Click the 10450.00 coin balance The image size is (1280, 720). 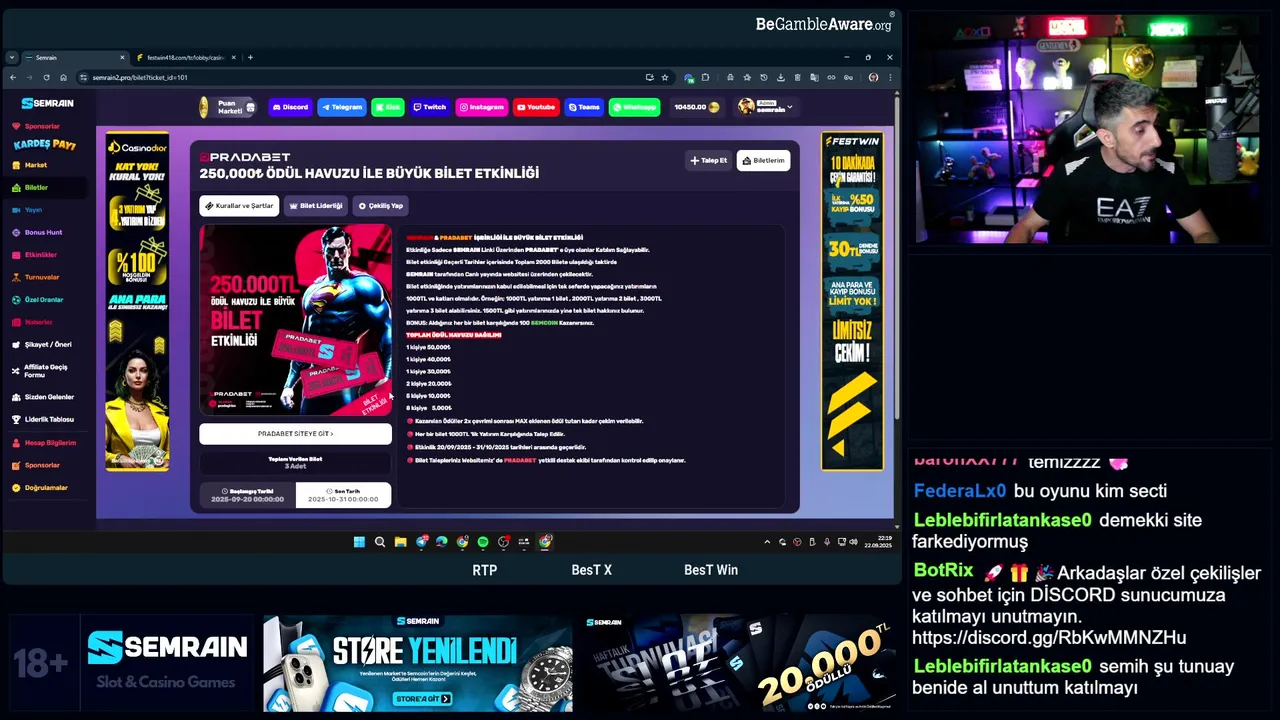pos(696,107)
